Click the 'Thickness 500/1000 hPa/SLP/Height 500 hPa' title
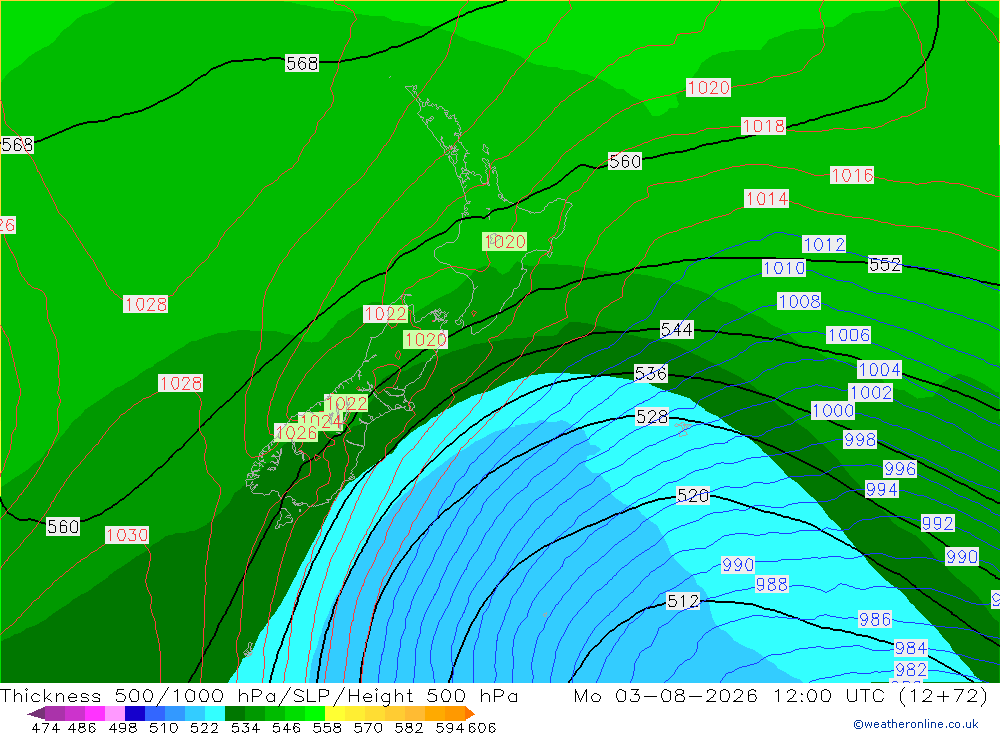1000x733 pixels. click(259, 696)
